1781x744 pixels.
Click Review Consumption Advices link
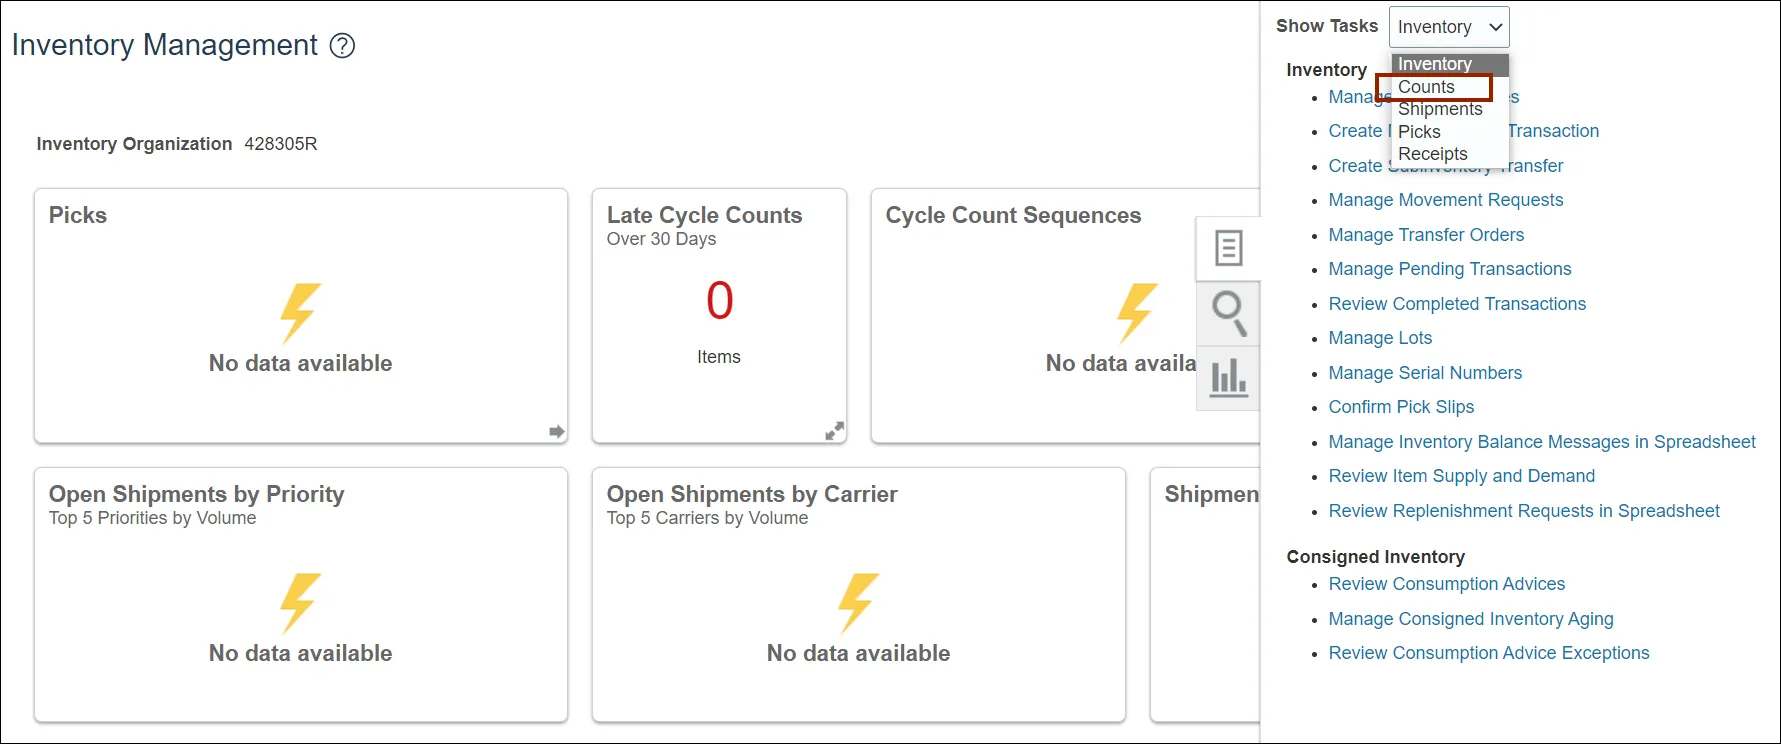point(1446,584)
